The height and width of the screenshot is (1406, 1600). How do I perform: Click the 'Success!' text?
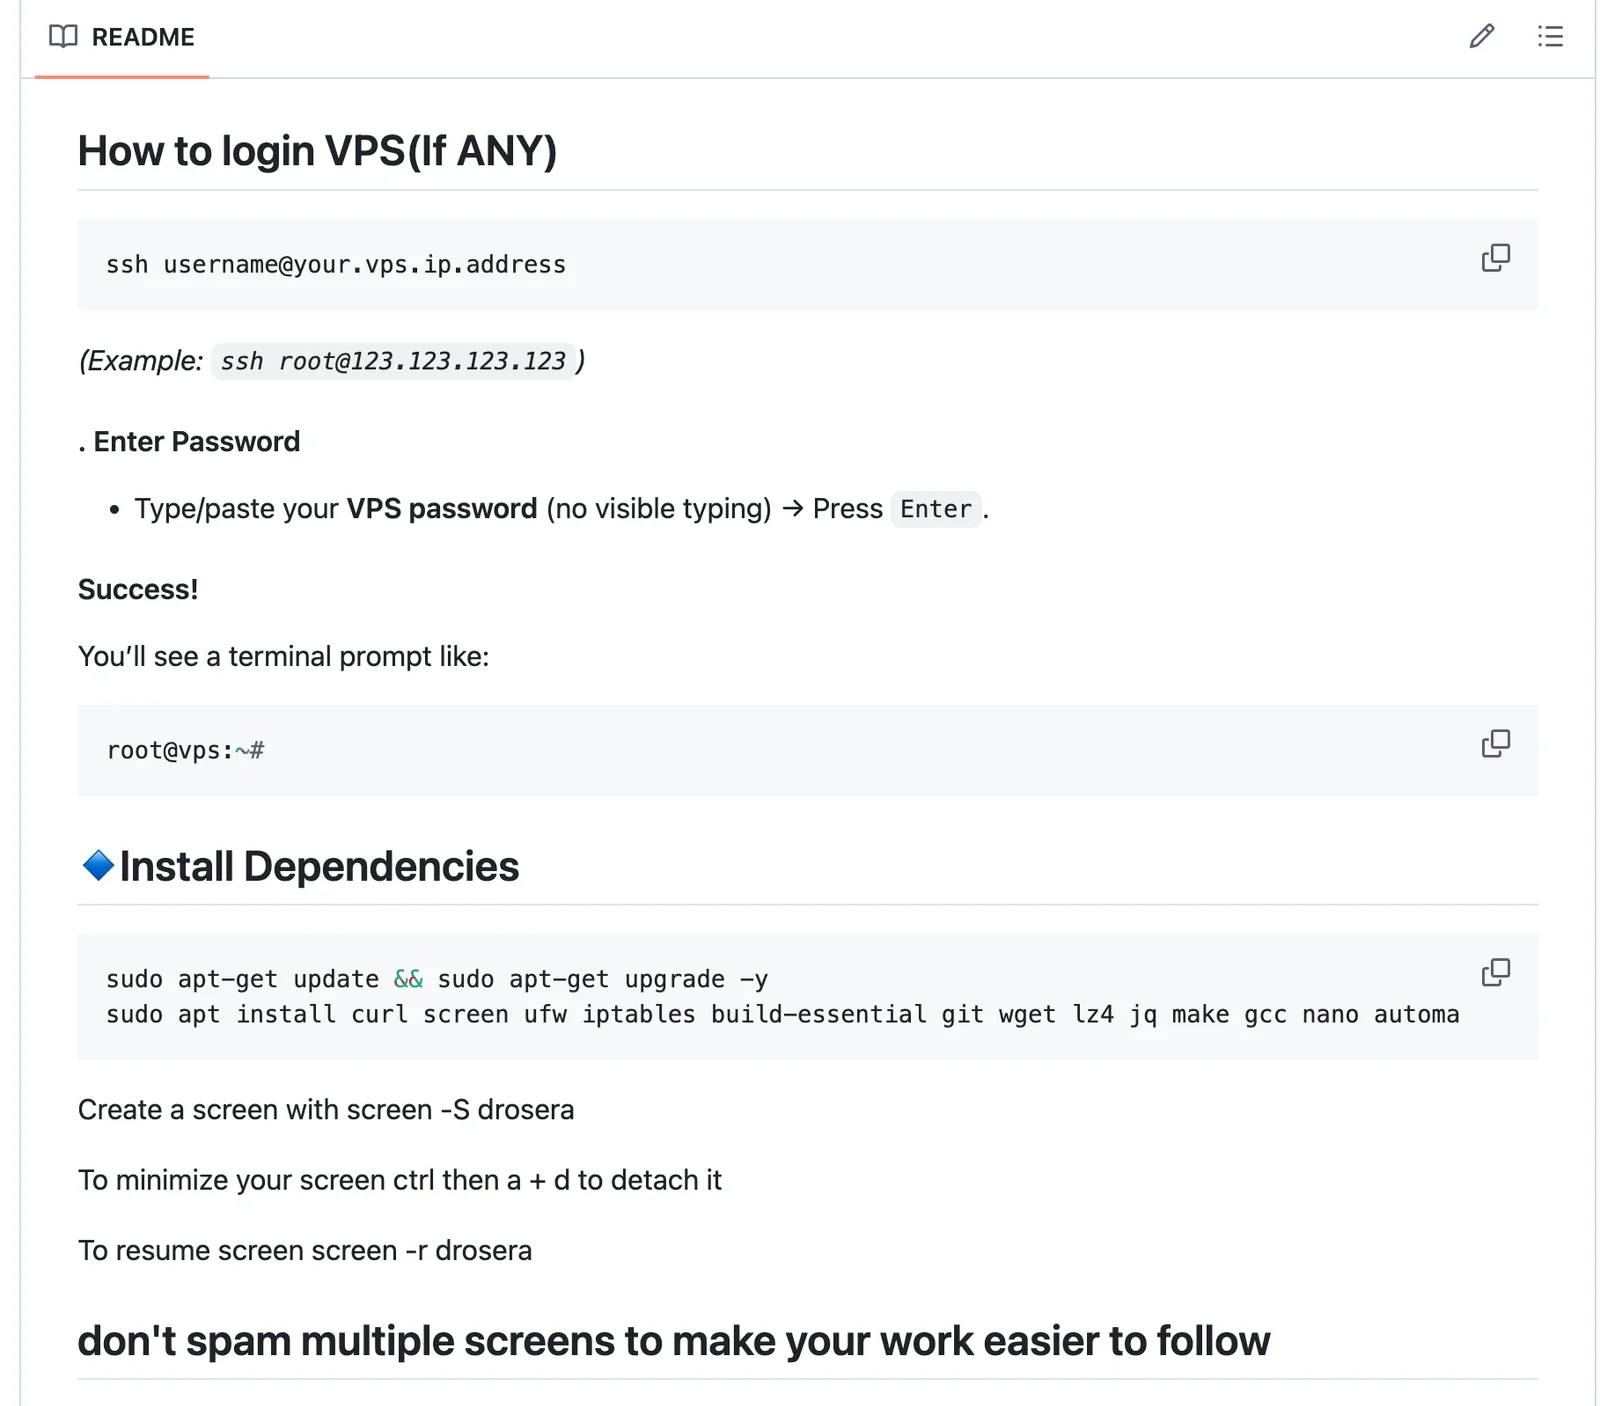pyautogui.click(x=138, y=590)
